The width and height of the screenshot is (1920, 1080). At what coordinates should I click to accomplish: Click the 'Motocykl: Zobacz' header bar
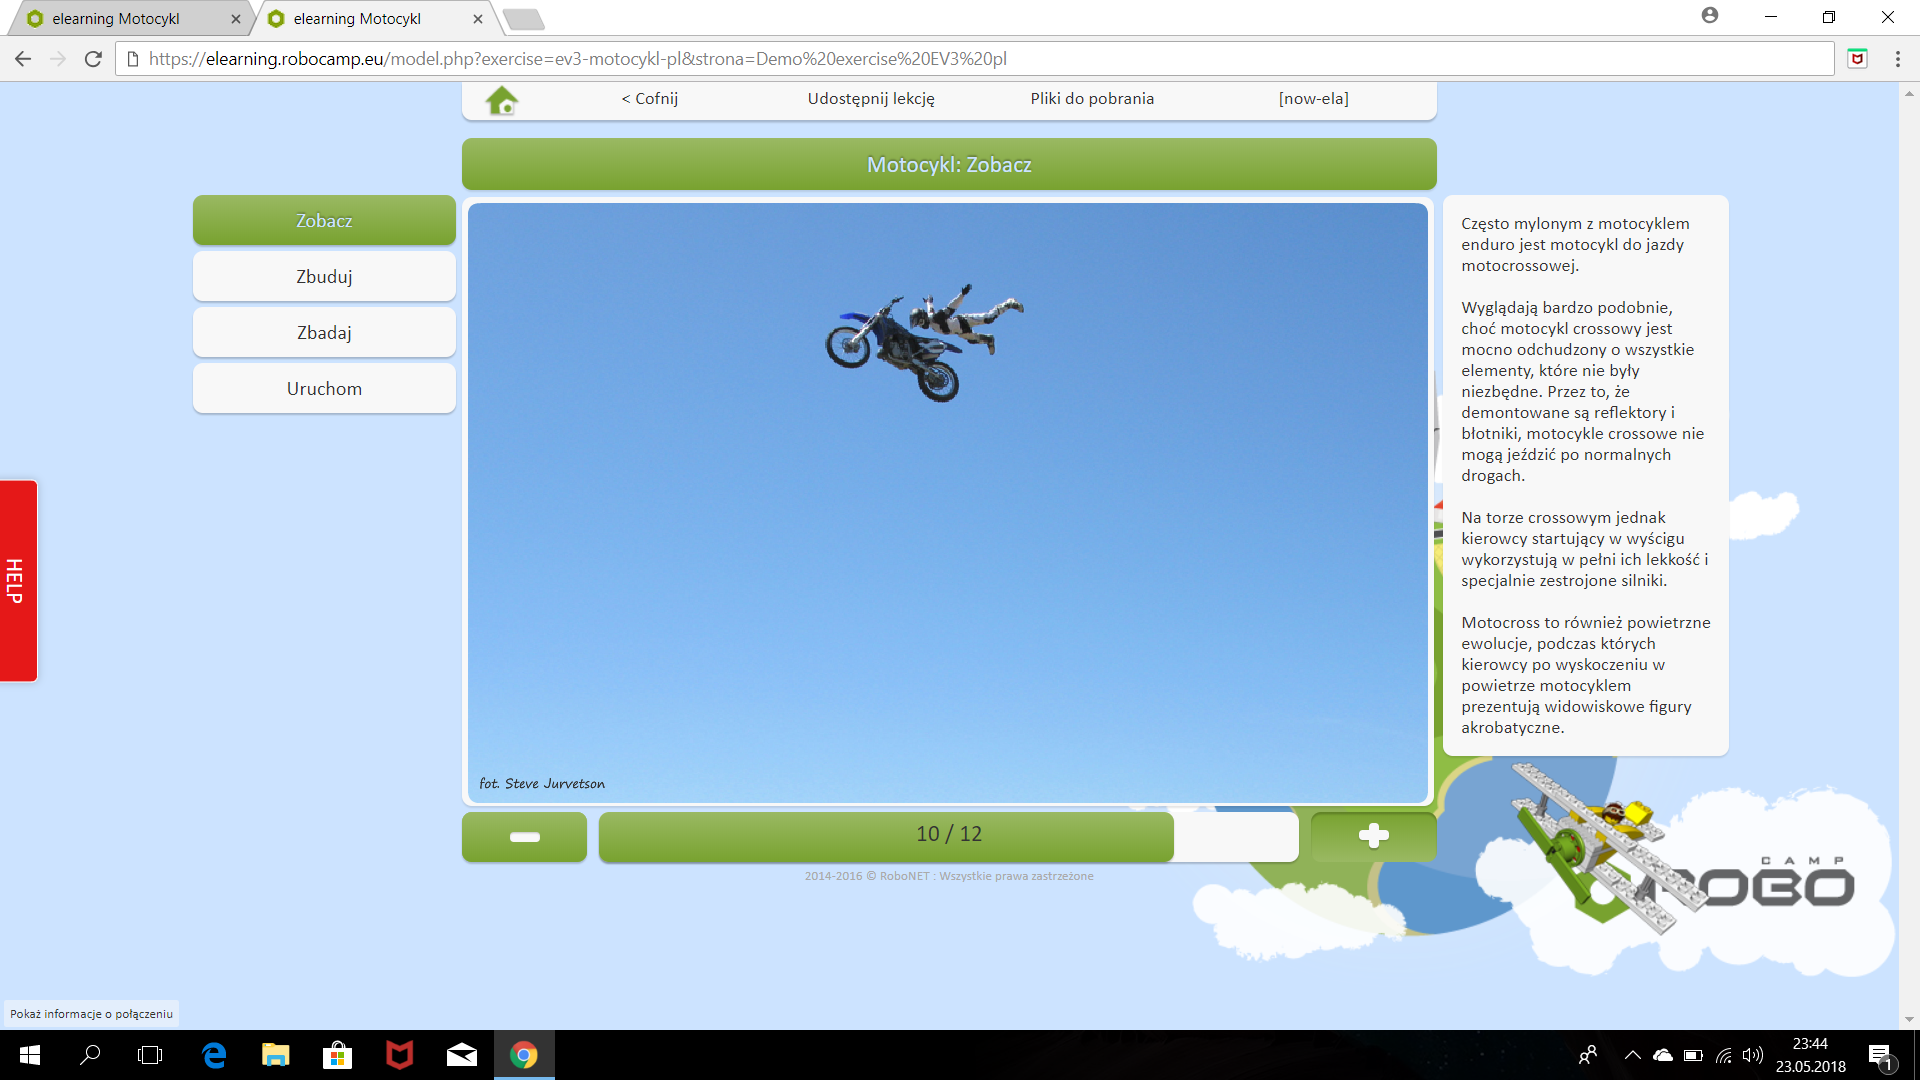(x=949, y=164)
